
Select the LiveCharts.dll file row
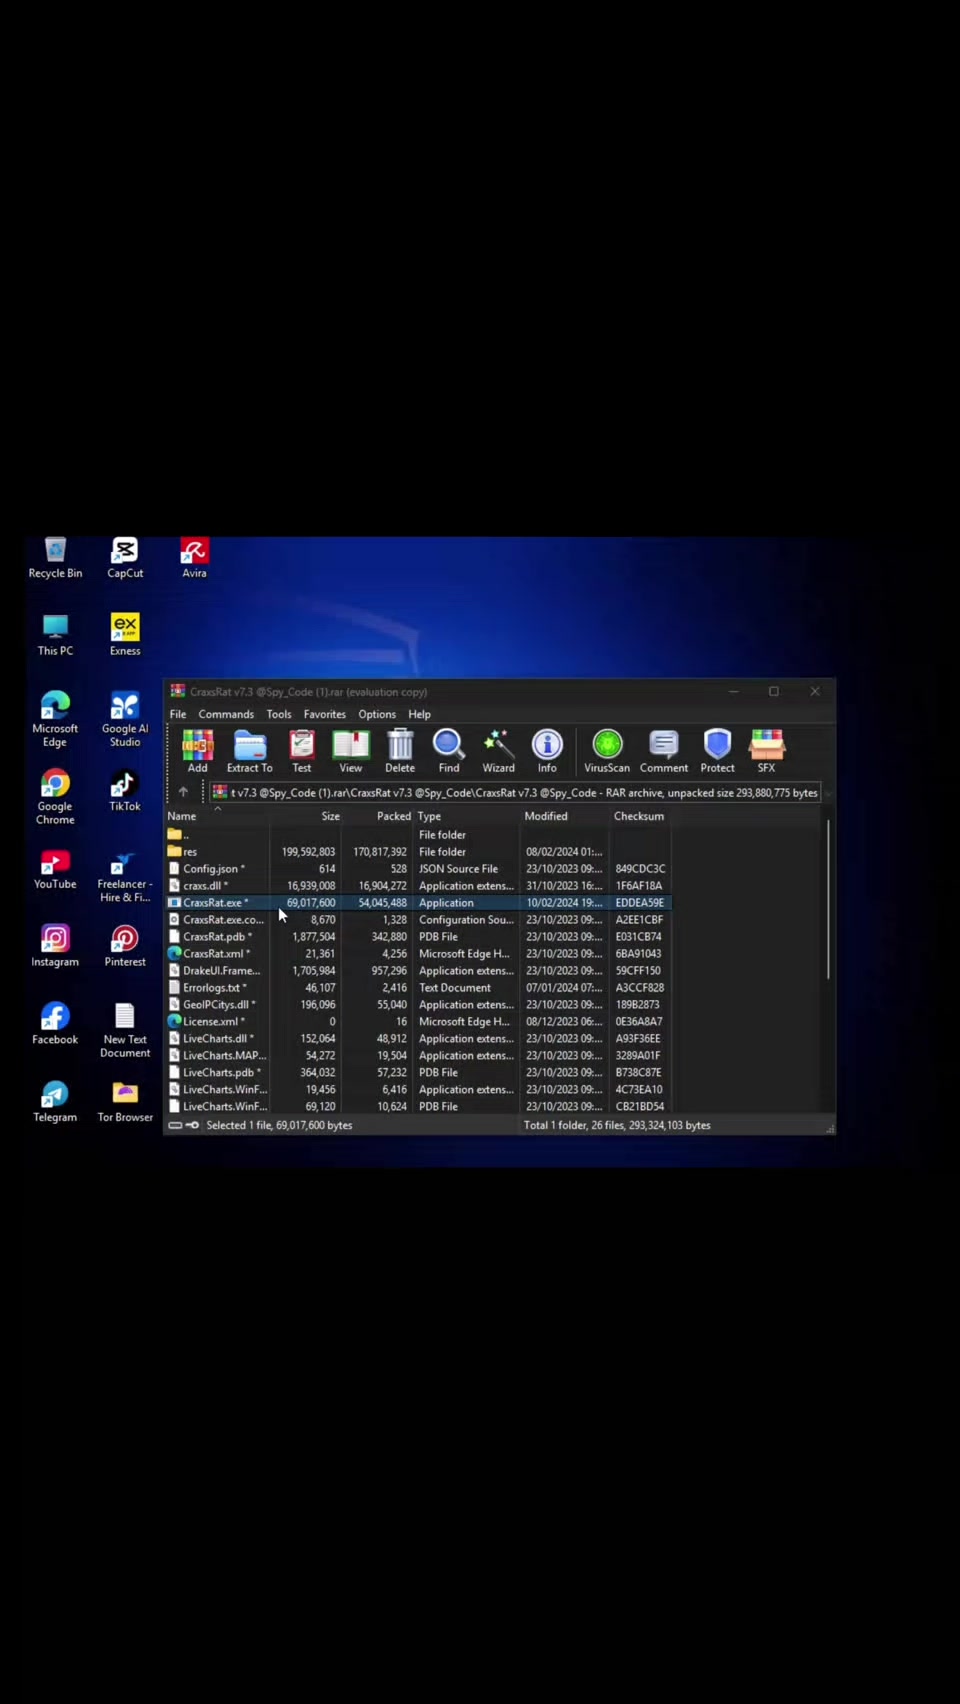(418, 1039)
